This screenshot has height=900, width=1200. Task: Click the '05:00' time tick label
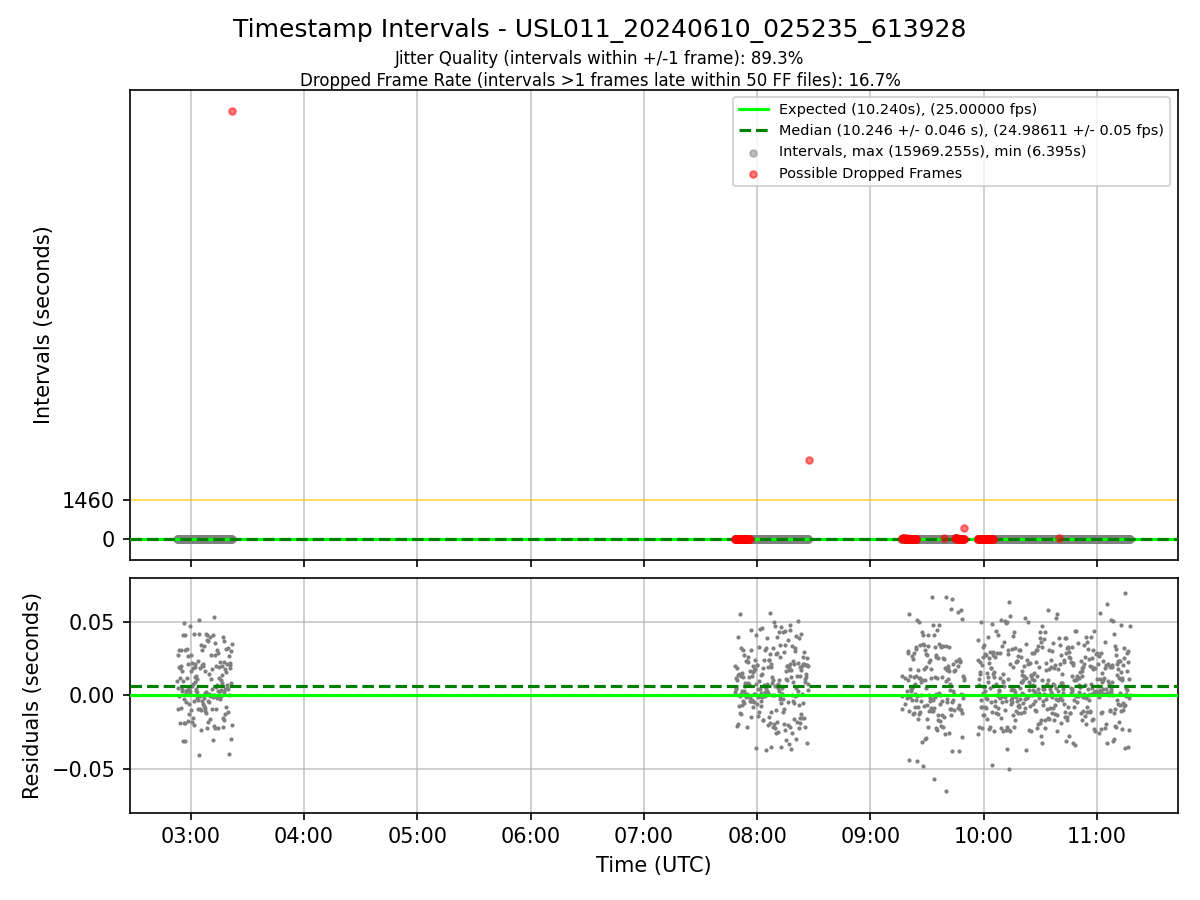417,834
